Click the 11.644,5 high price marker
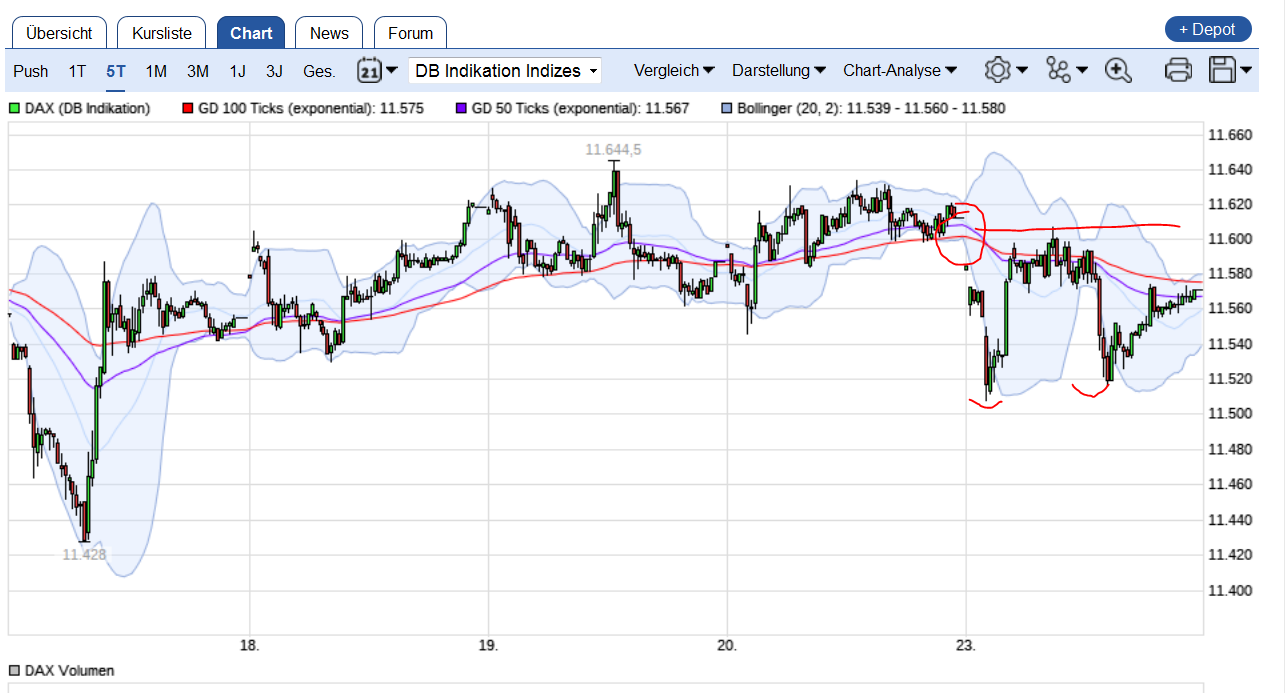Image resolution: width=1285 pixels, height=693 pixels. coord(613,149)
